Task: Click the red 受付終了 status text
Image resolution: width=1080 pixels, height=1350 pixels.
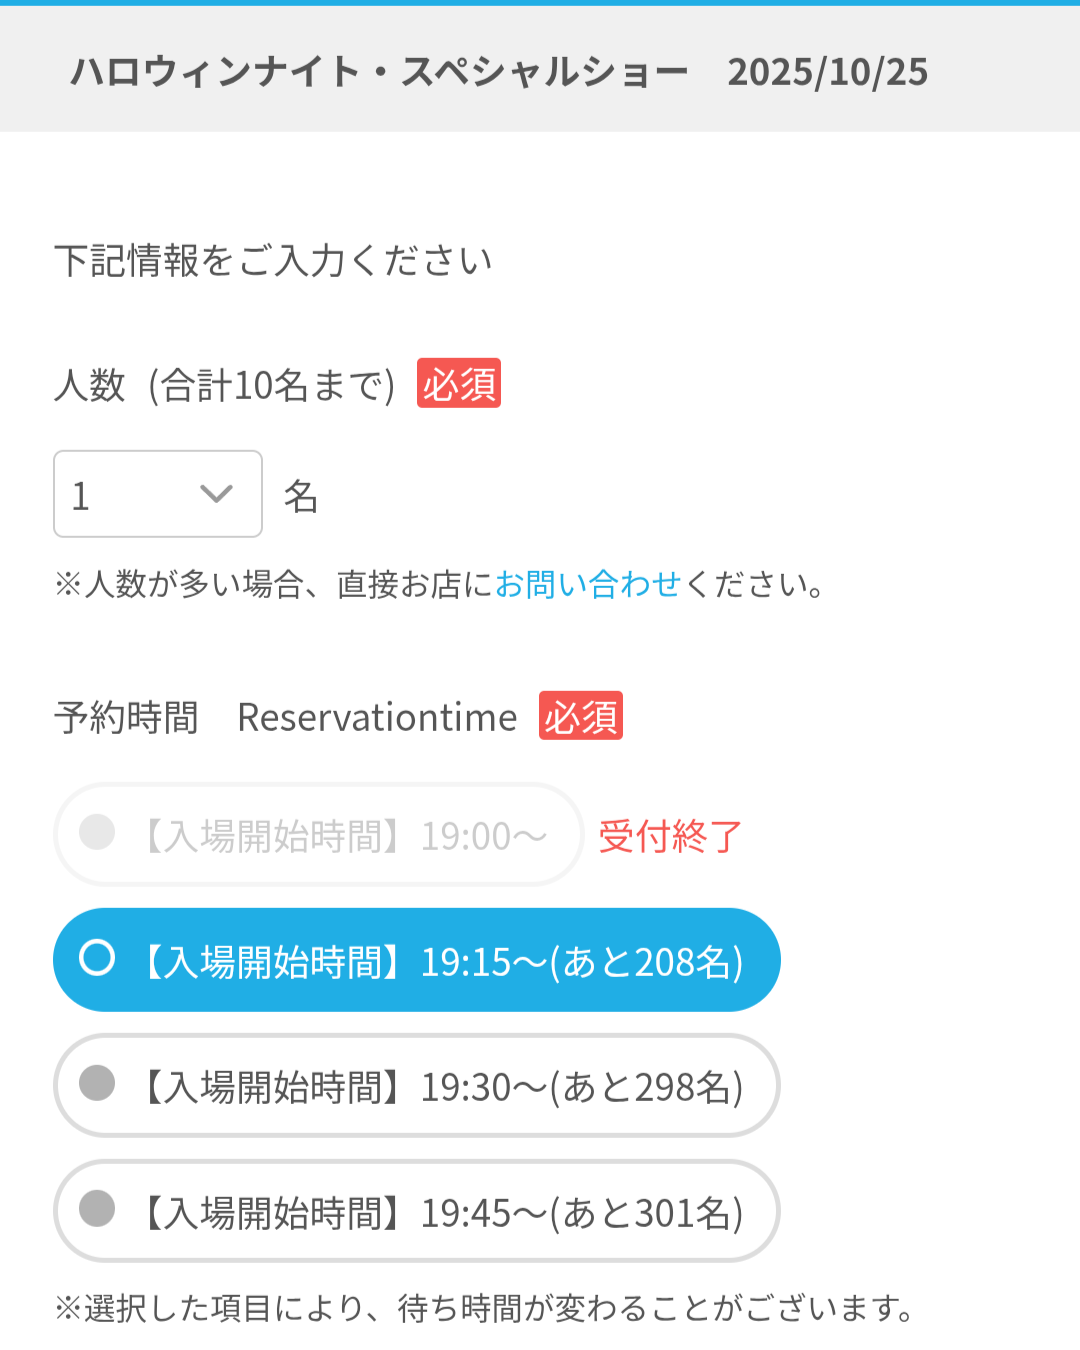Action: click(x=670, y=836)
